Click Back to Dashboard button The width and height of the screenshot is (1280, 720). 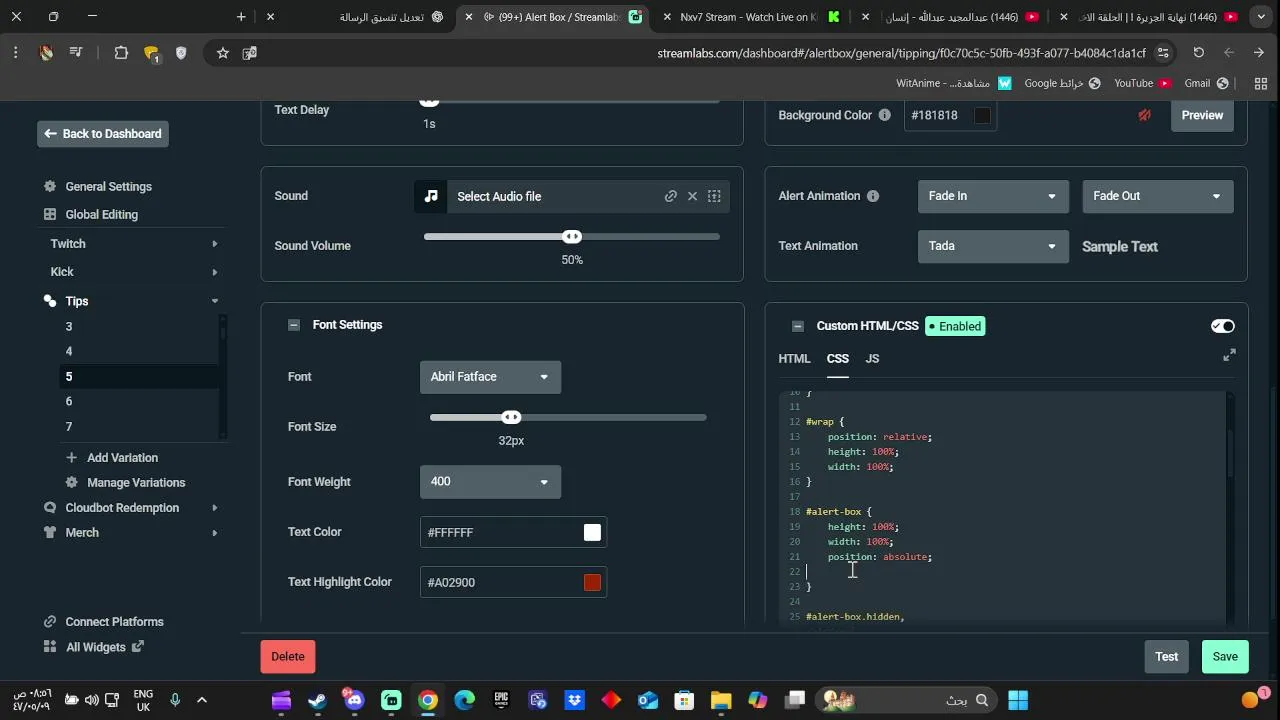click(103, 134)
